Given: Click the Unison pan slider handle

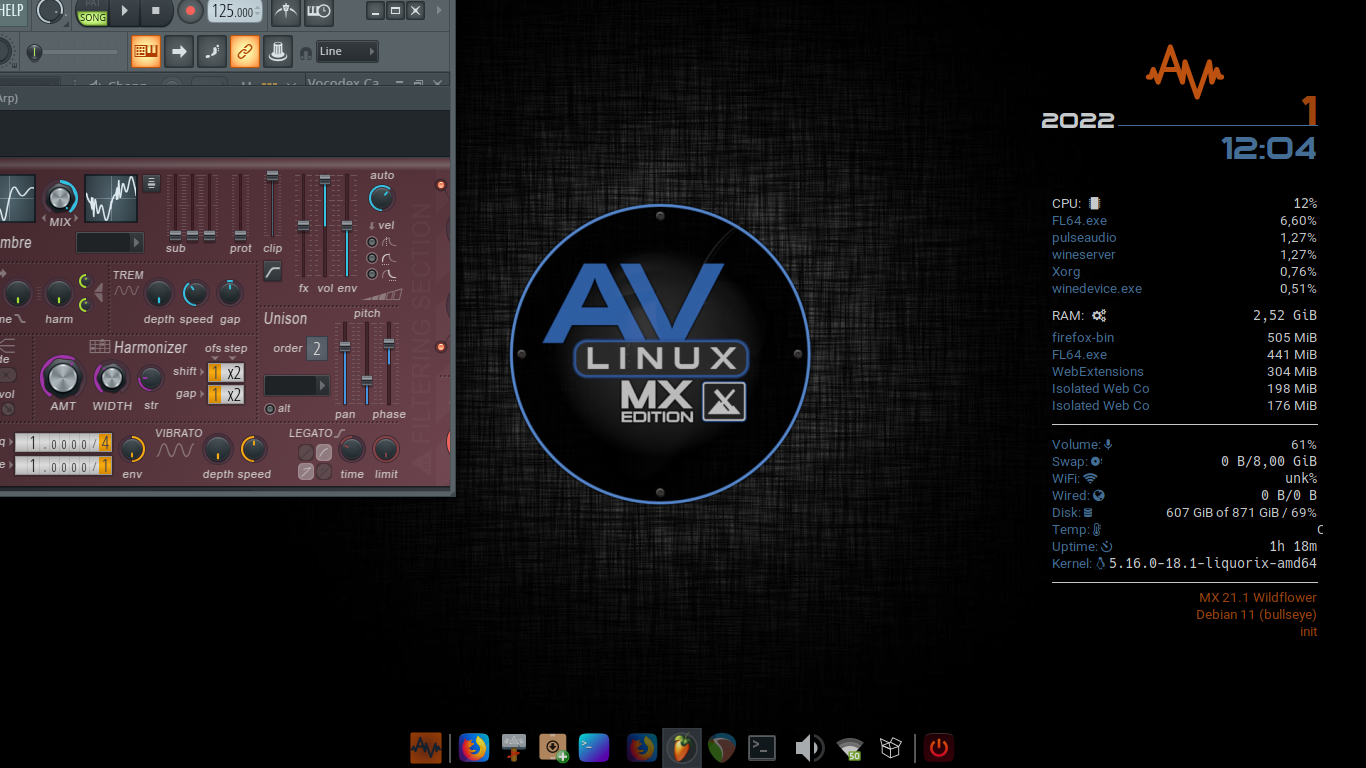Looking at the screenshot, I should coord(345,345).
